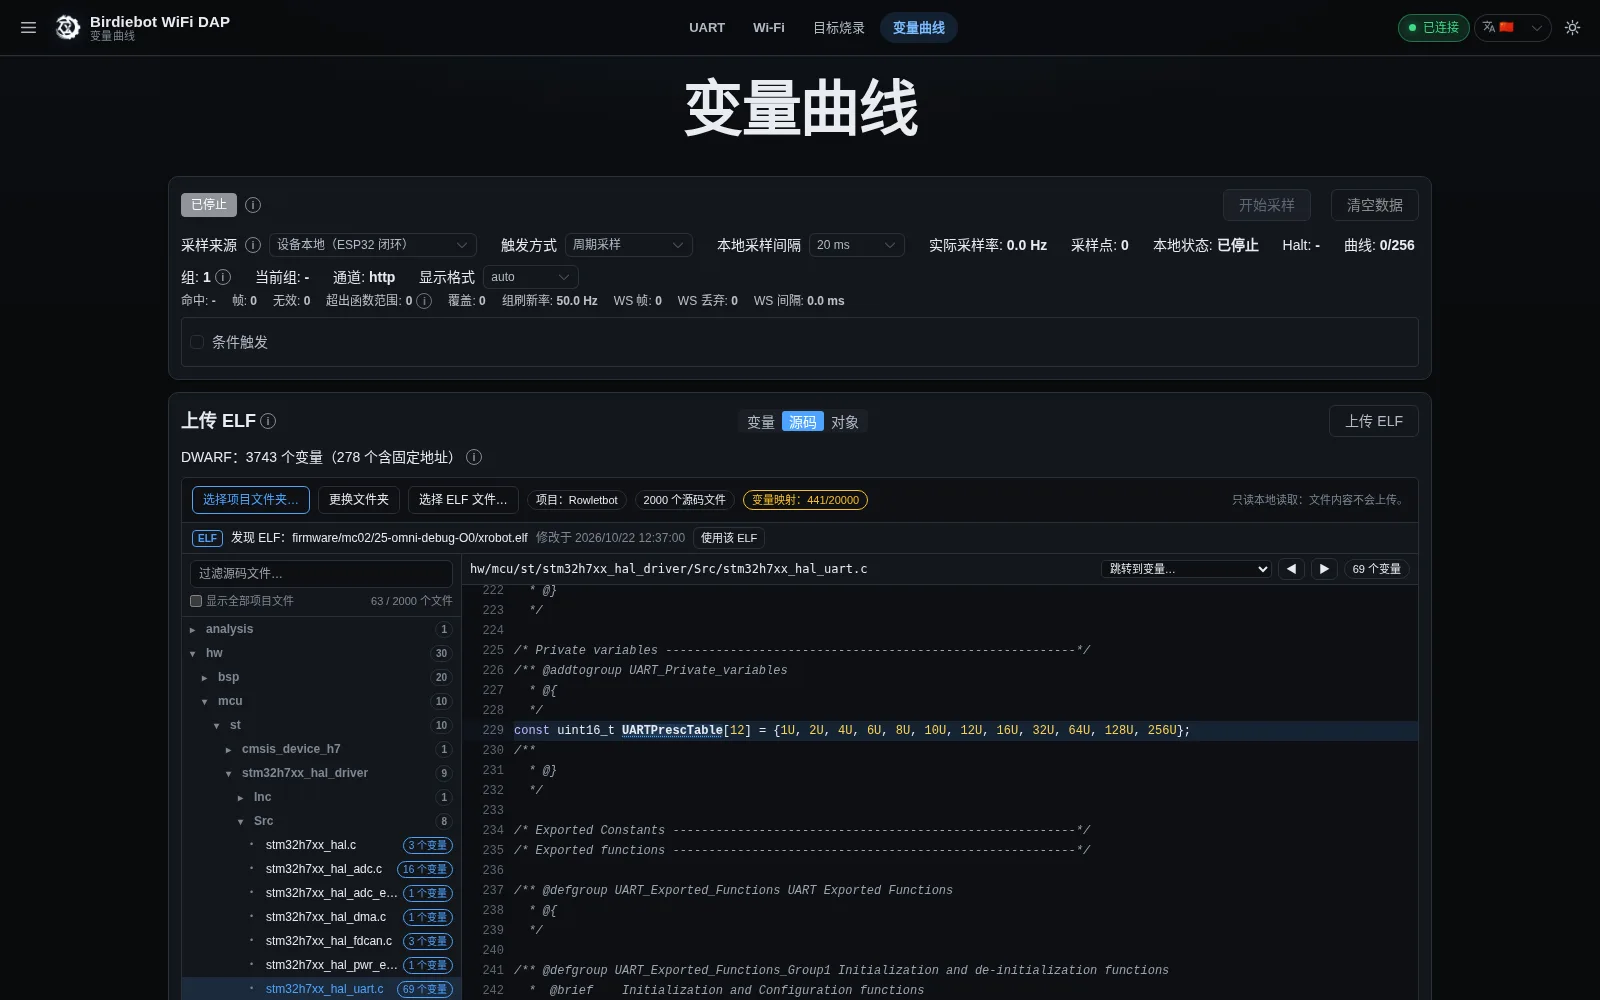The width and height of the screenshot is (1600, 1000).
Task: Focus the 过滤源码文件 filter field
Action: click(x=321, y=574)
